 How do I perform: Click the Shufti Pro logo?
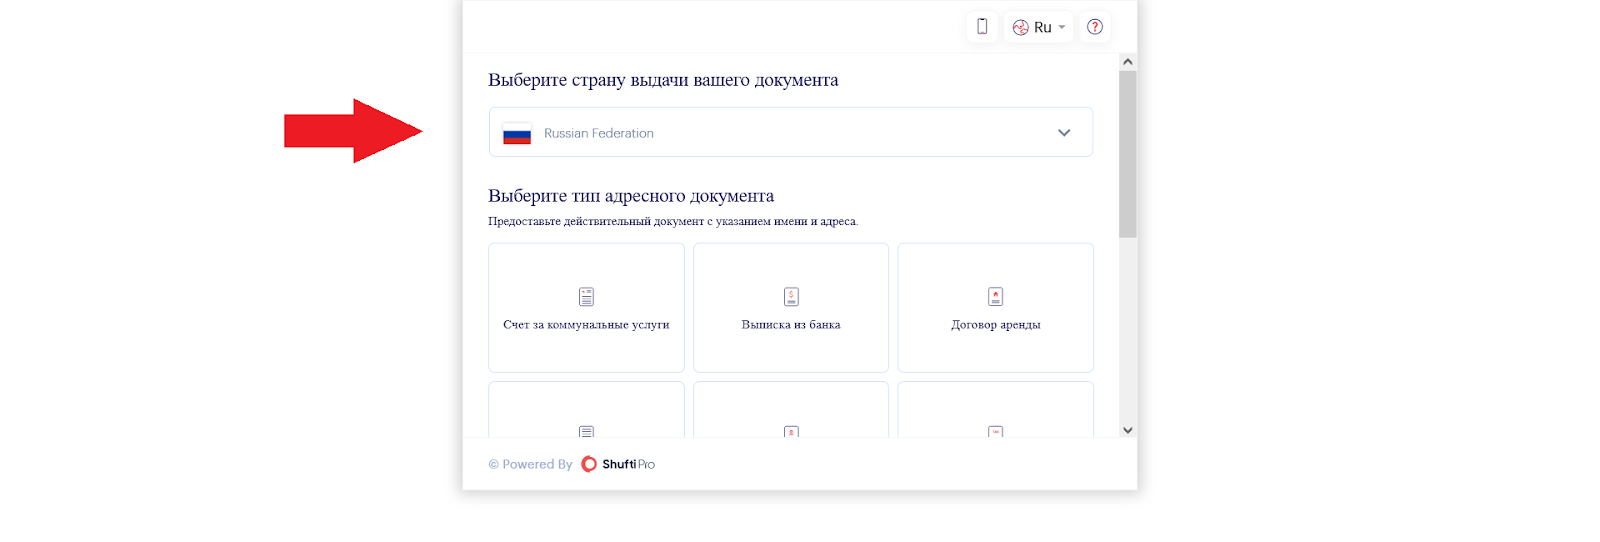click(618, 464)
